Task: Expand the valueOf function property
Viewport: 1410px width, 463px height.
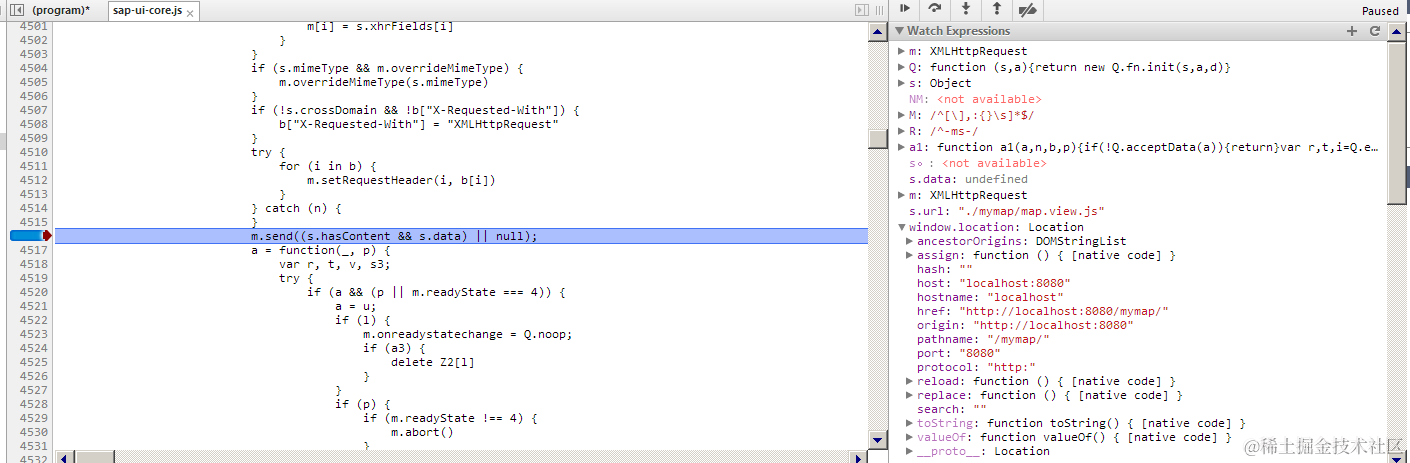Action: point(909,437)
